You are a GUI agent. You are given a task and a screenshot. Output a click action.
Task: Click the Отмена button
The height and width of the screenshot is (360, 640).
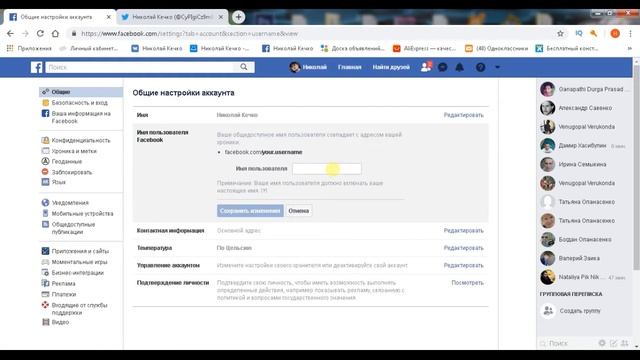click(299, 211)
